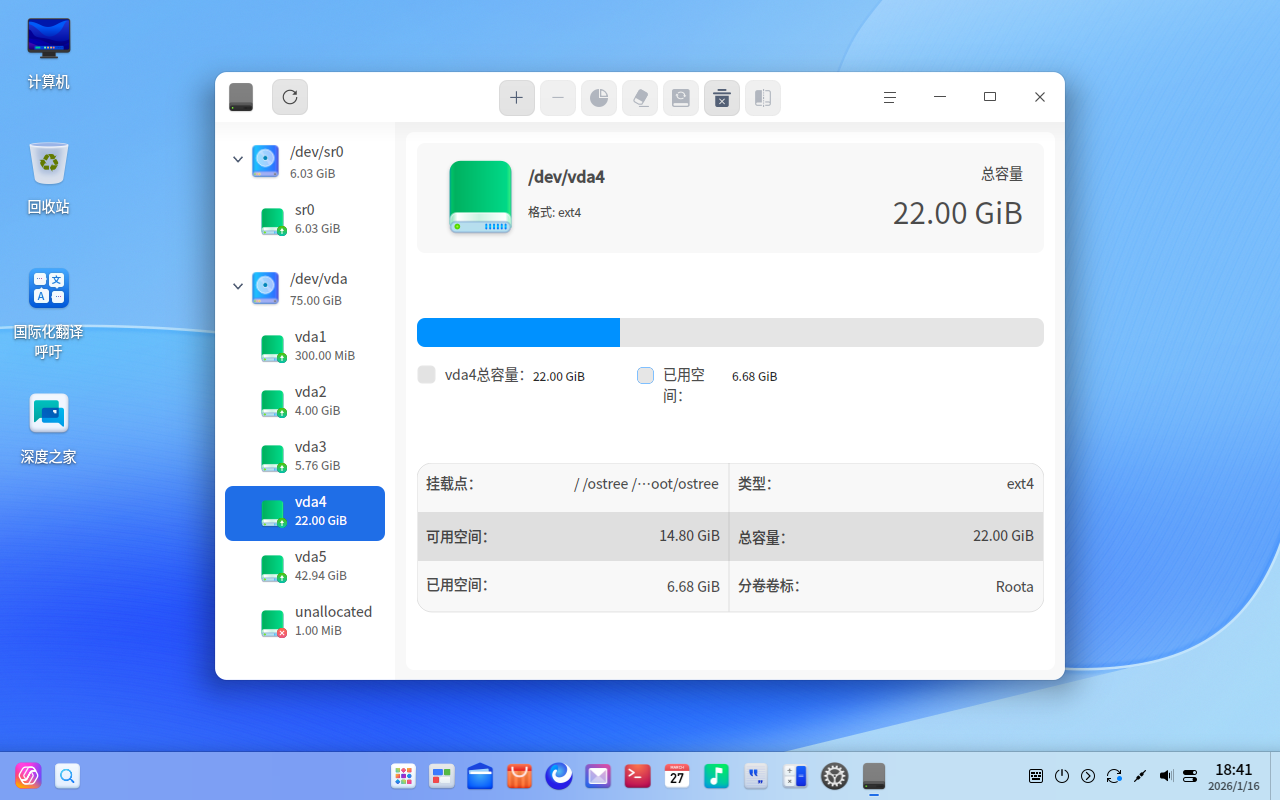Image resolution: width=1280 pixels, height=800 pixels.
Task: Click the swatch beside vda4总容量
Action: pyautogui.click(x=426, y=375)
